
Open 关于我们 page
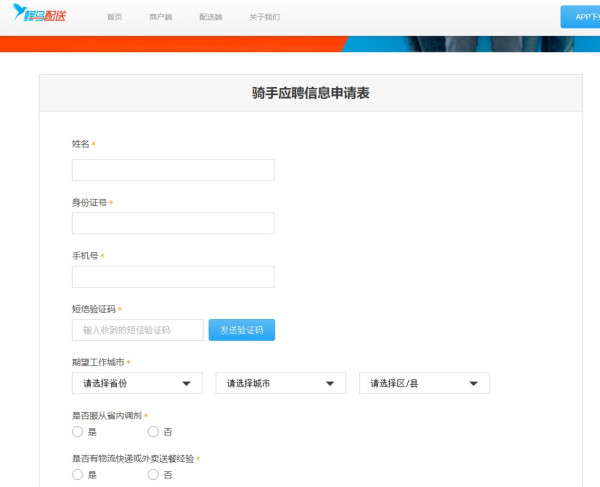pos(265,17)
